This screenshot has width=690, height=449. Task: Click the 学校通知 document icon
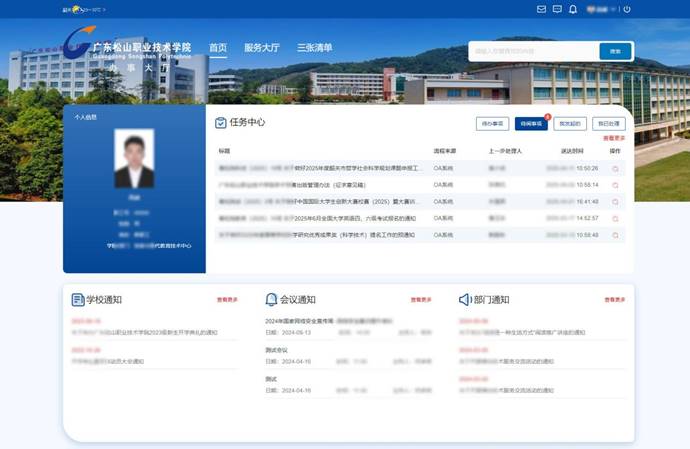tap(77, 300)
